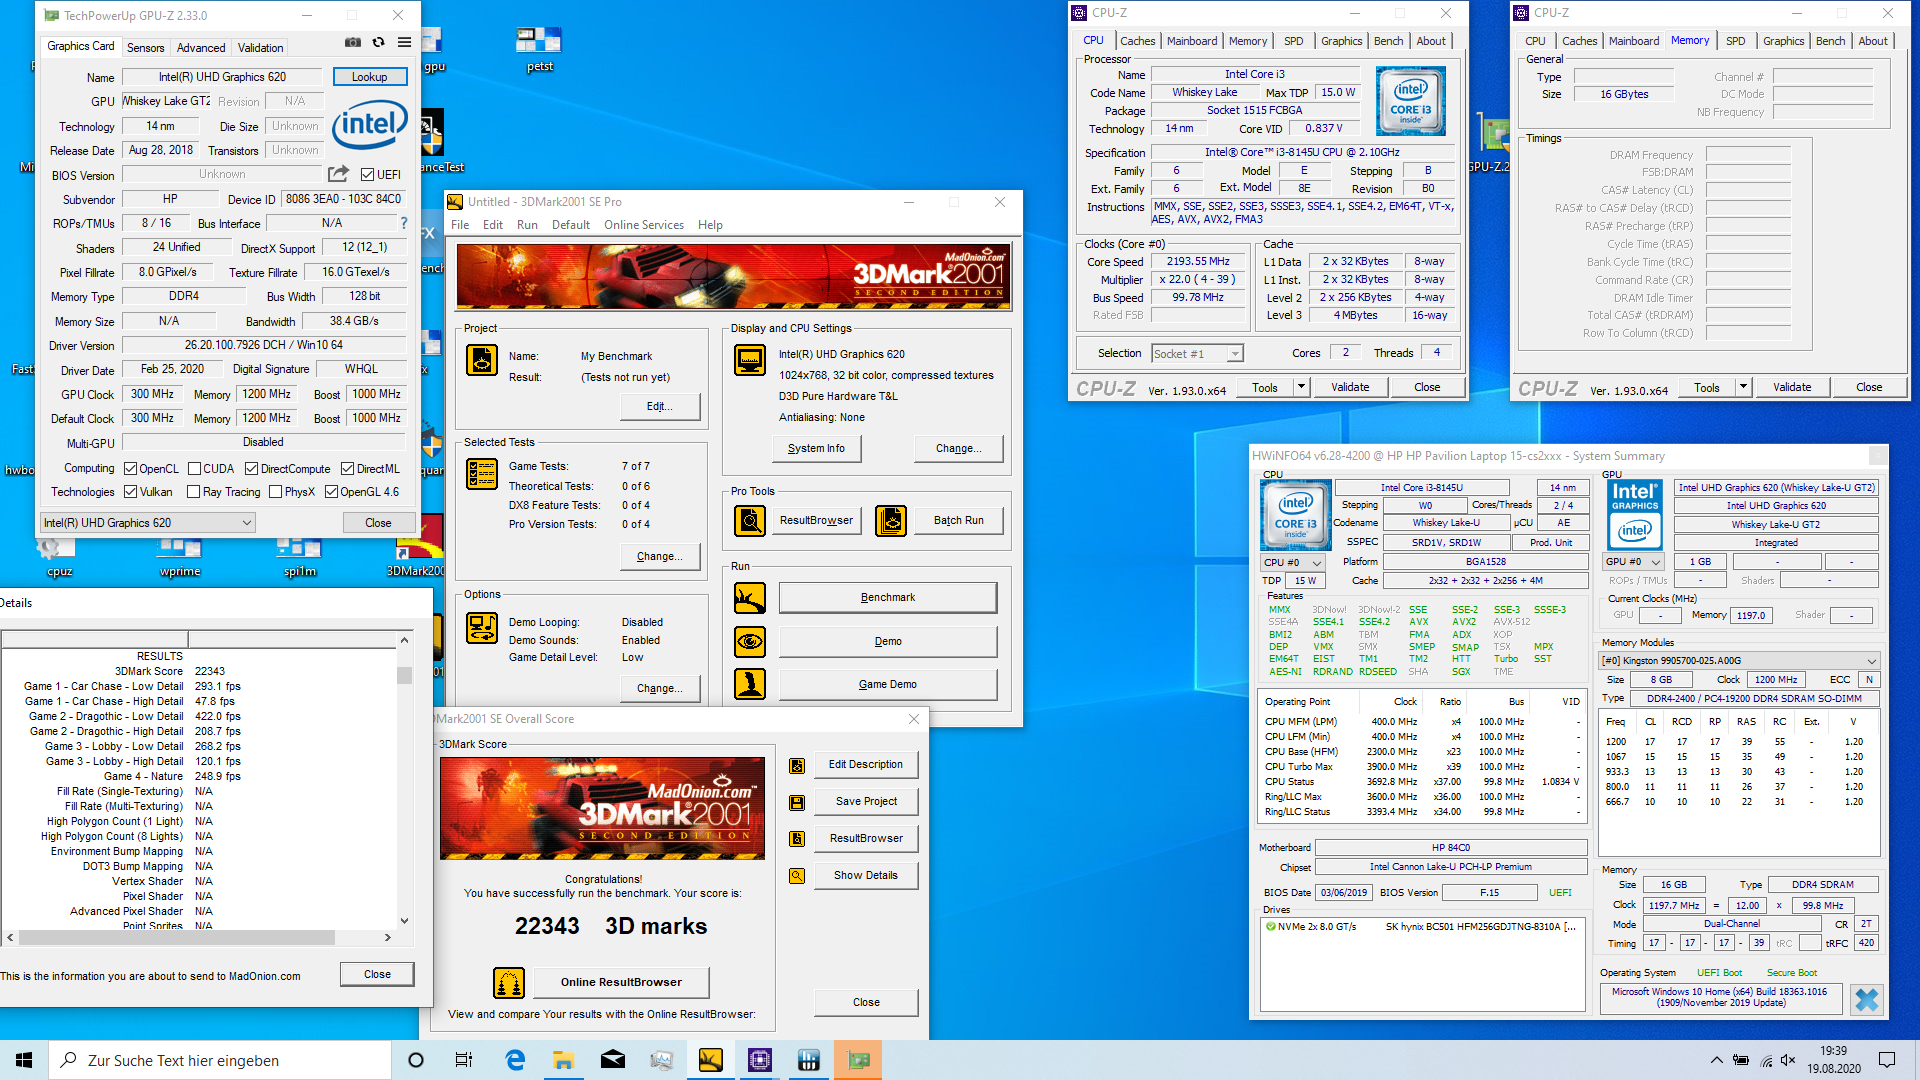Image resolution: width=1920 pixels, height=1080 pixels.
Task: Open File Explorer from taskbar
Action: click(x=563, y=1060)
